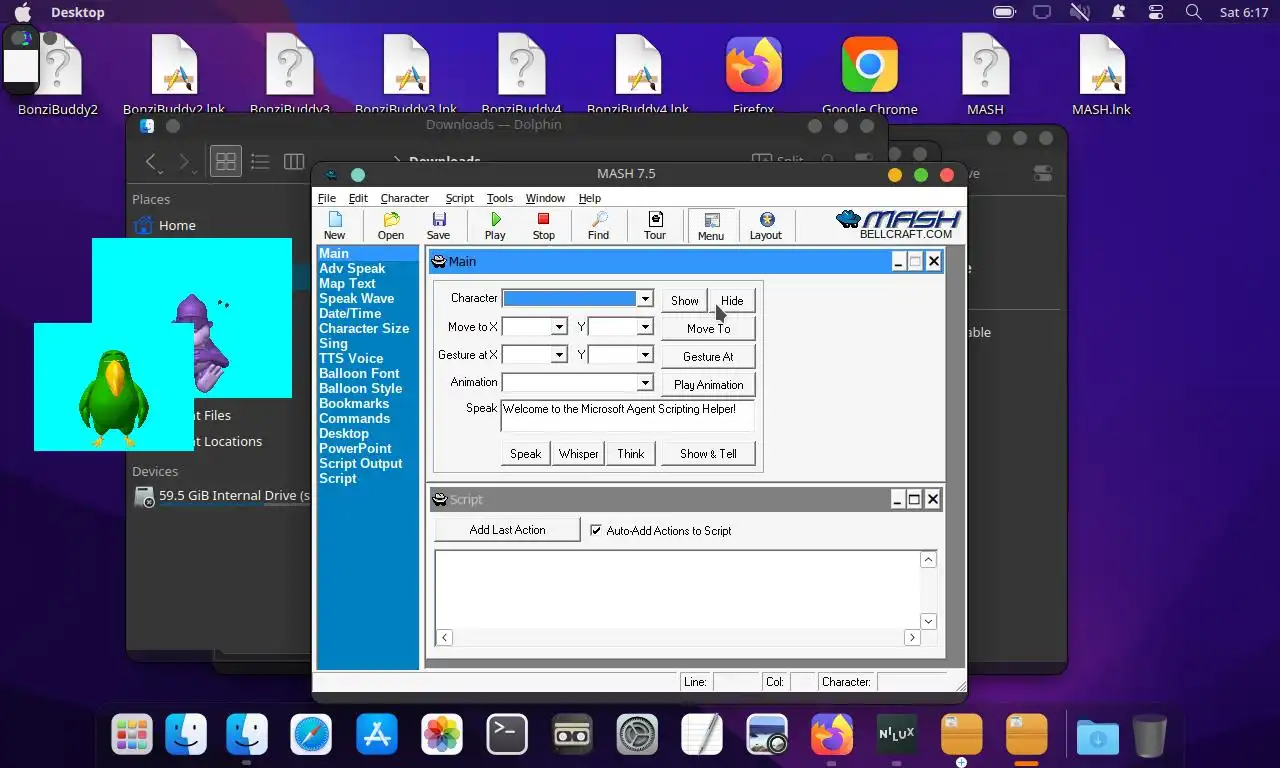Open the Window menu
1280x768 pixels.
tap(545, 198)
